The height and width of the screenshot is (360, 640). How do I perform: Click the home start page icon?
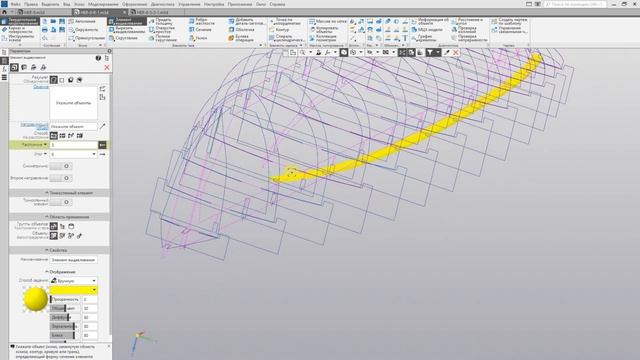pos(4,12)
